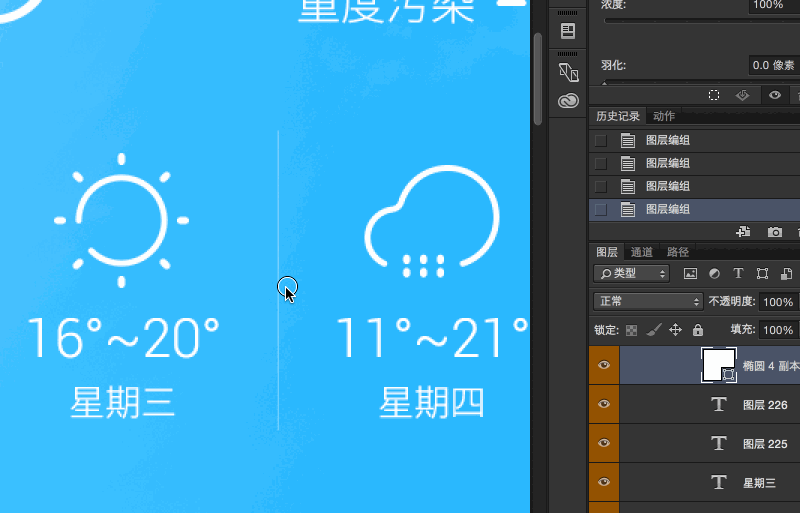Viewport: 800px width, 513px height.
Task: Set history brush source for highlighted 图层编组 state
Action: click(x=601, y=209)
